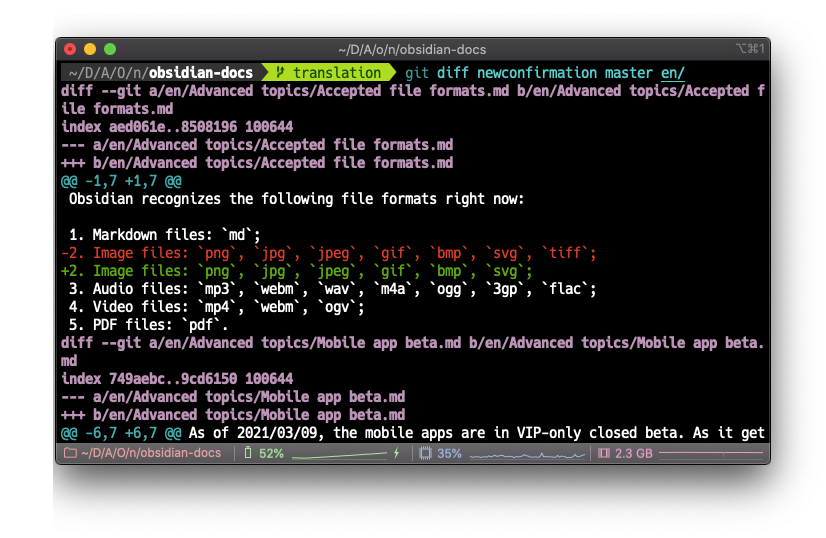
Task: Click the memory usage graph line
Action: pyautogui.click(x=711, y=453)
